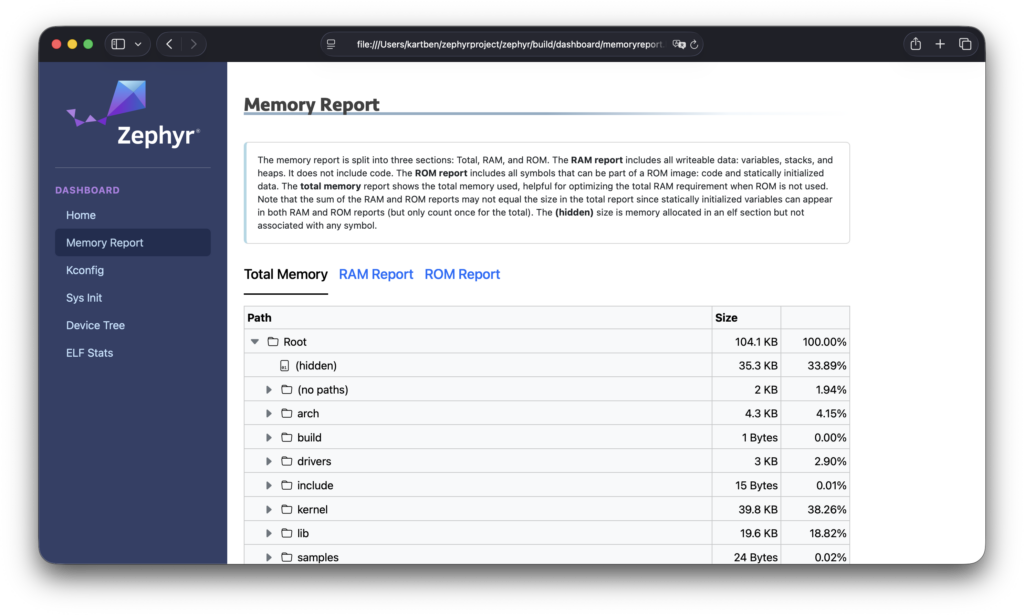1024x615 pixels.
Task: Click the reload page icon
Action: (694, 44)
